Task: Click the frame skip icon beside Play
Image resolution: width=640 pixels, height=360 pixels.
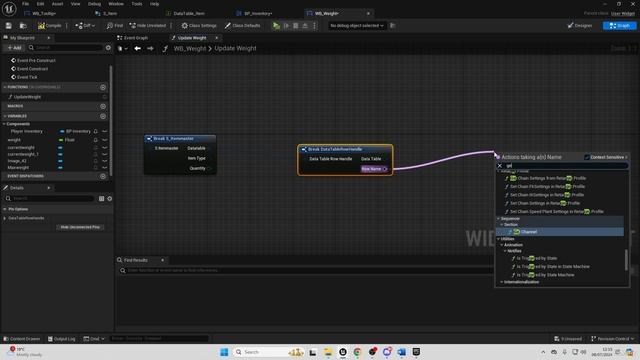Action: coord(286,26)
